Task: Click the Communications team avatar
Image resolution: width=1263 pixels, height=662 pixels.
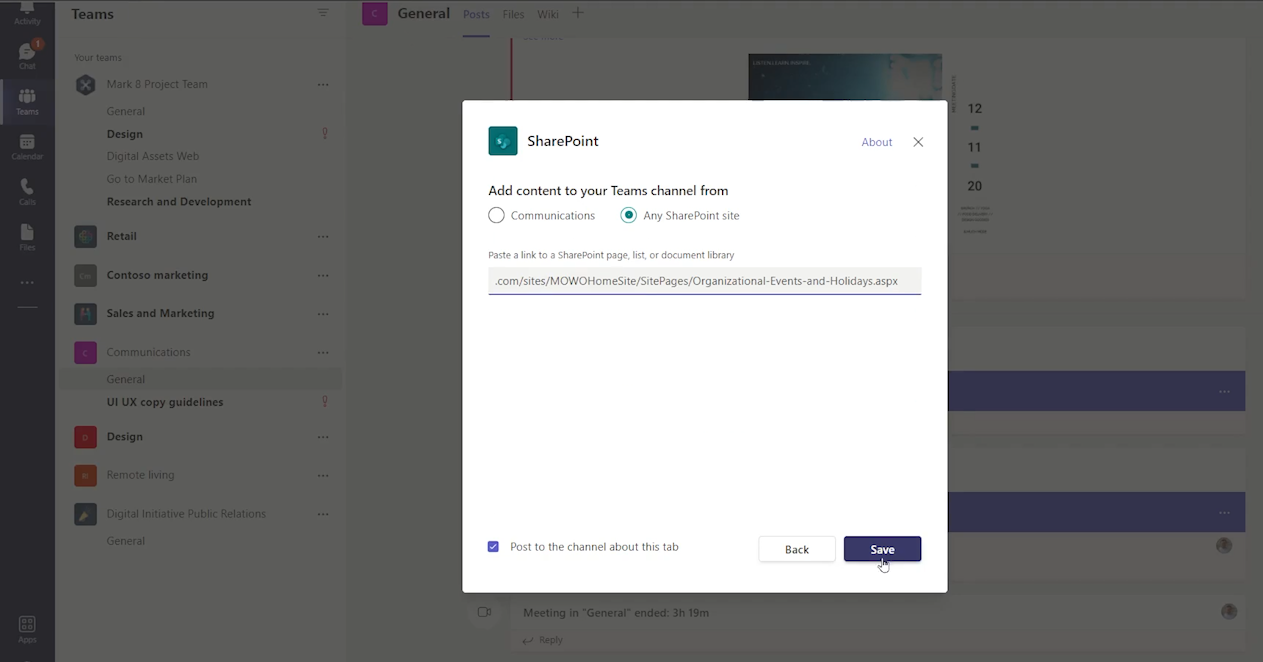Action: [86, 352]
